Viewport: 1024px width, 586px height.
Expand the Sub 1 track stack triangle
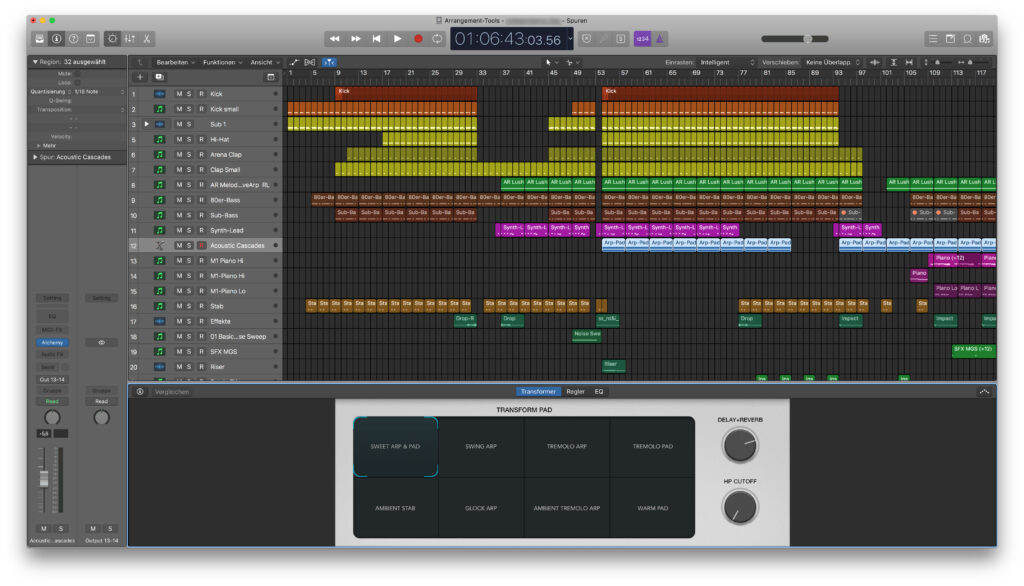146,124
